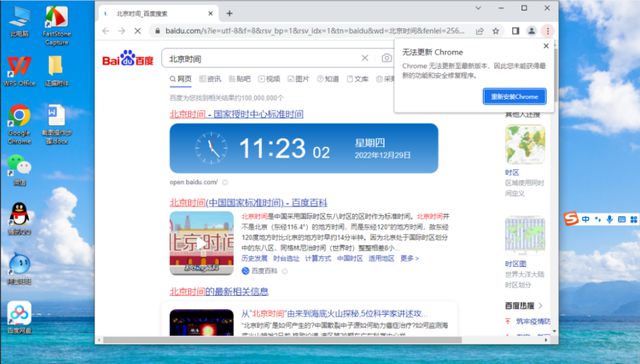This screenshot has height=364, width=640.
Task: Switch to 知道 results tab
Action: coord(328,79)
